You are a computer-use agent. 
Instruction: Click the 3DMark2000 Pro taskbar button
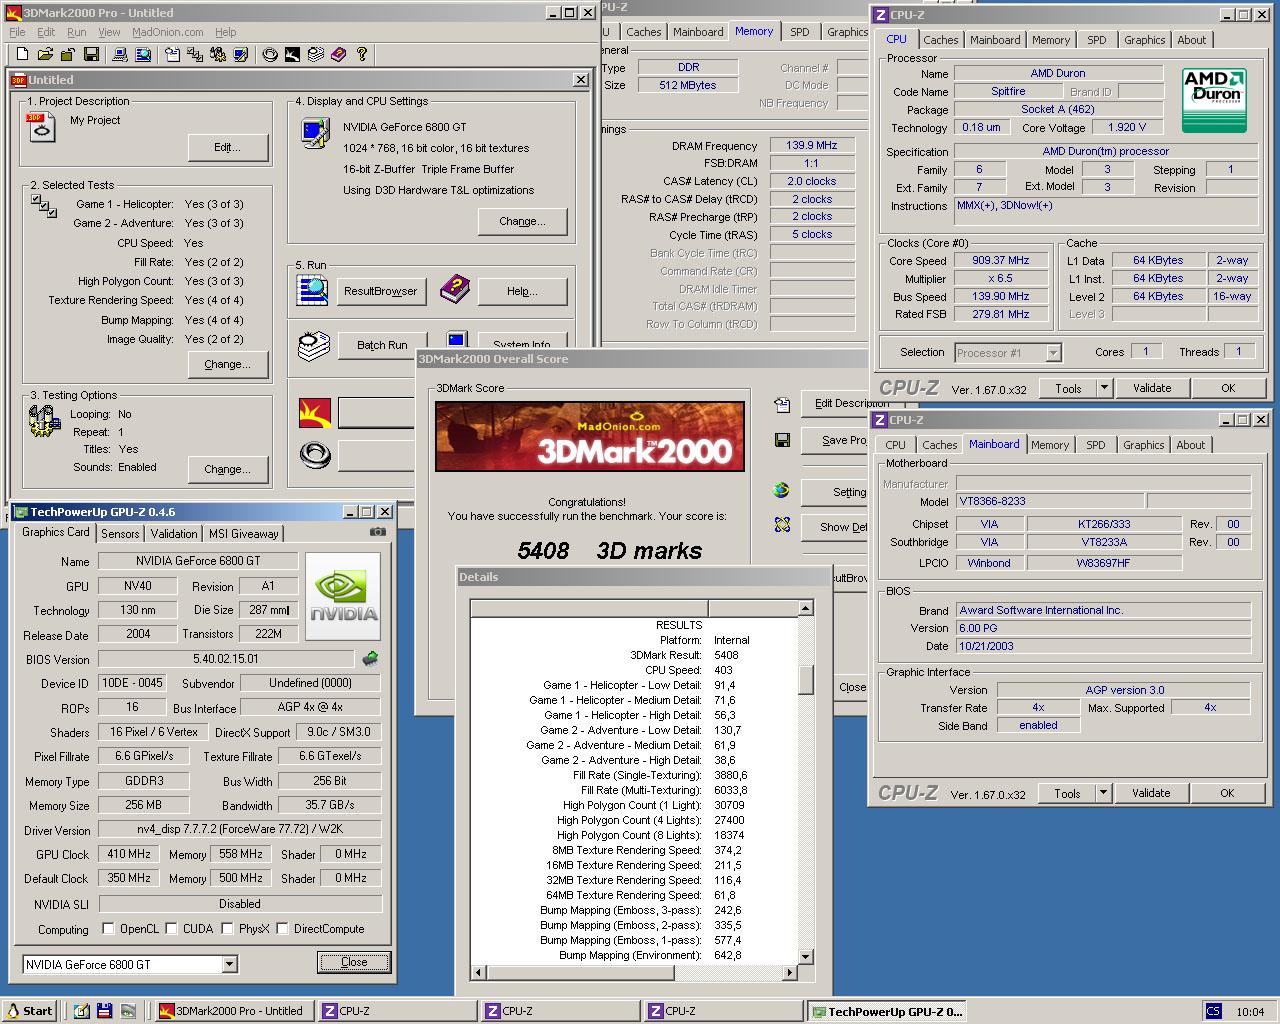click(234, 1011)
